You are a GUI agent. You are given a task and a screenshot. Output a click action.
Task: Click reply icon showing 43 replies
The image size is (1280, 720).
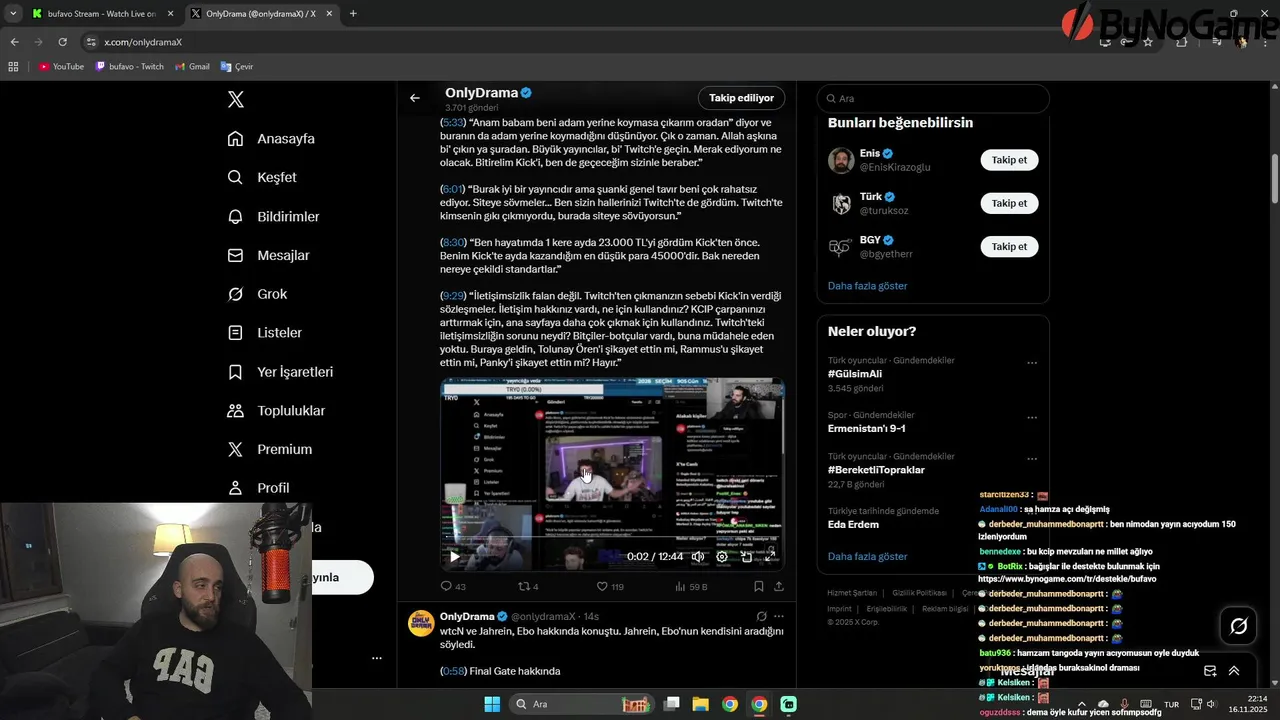pos(447,587)
